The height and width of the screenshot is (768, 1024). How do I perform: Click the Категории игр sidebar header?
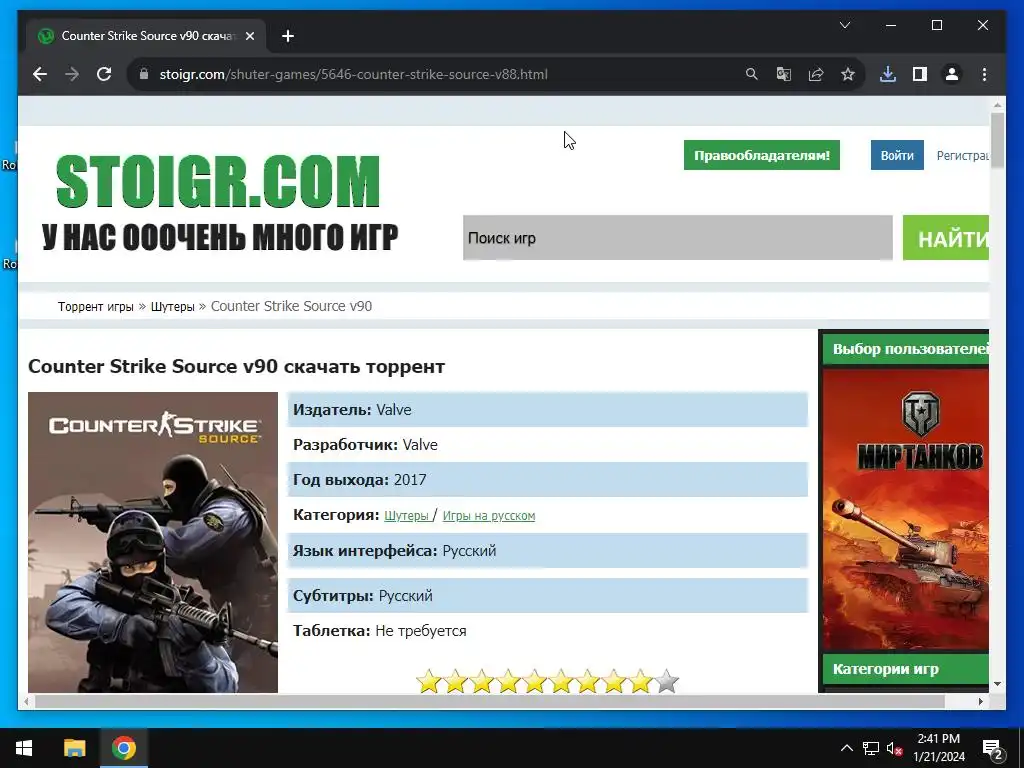coord(906,669)
